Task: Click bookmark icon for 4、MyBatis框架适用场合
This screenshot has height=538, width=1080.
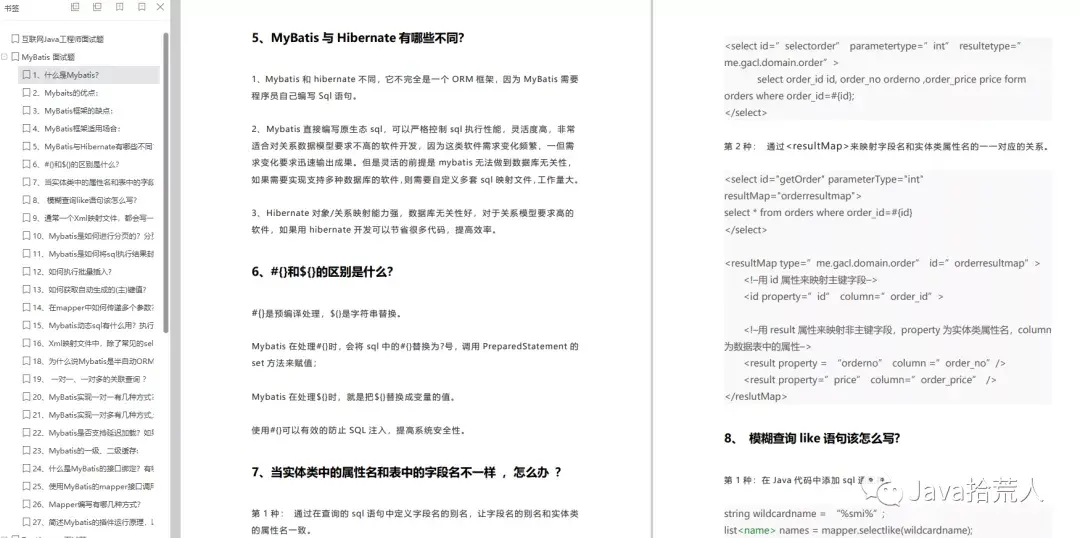Action: pos(26,129)
